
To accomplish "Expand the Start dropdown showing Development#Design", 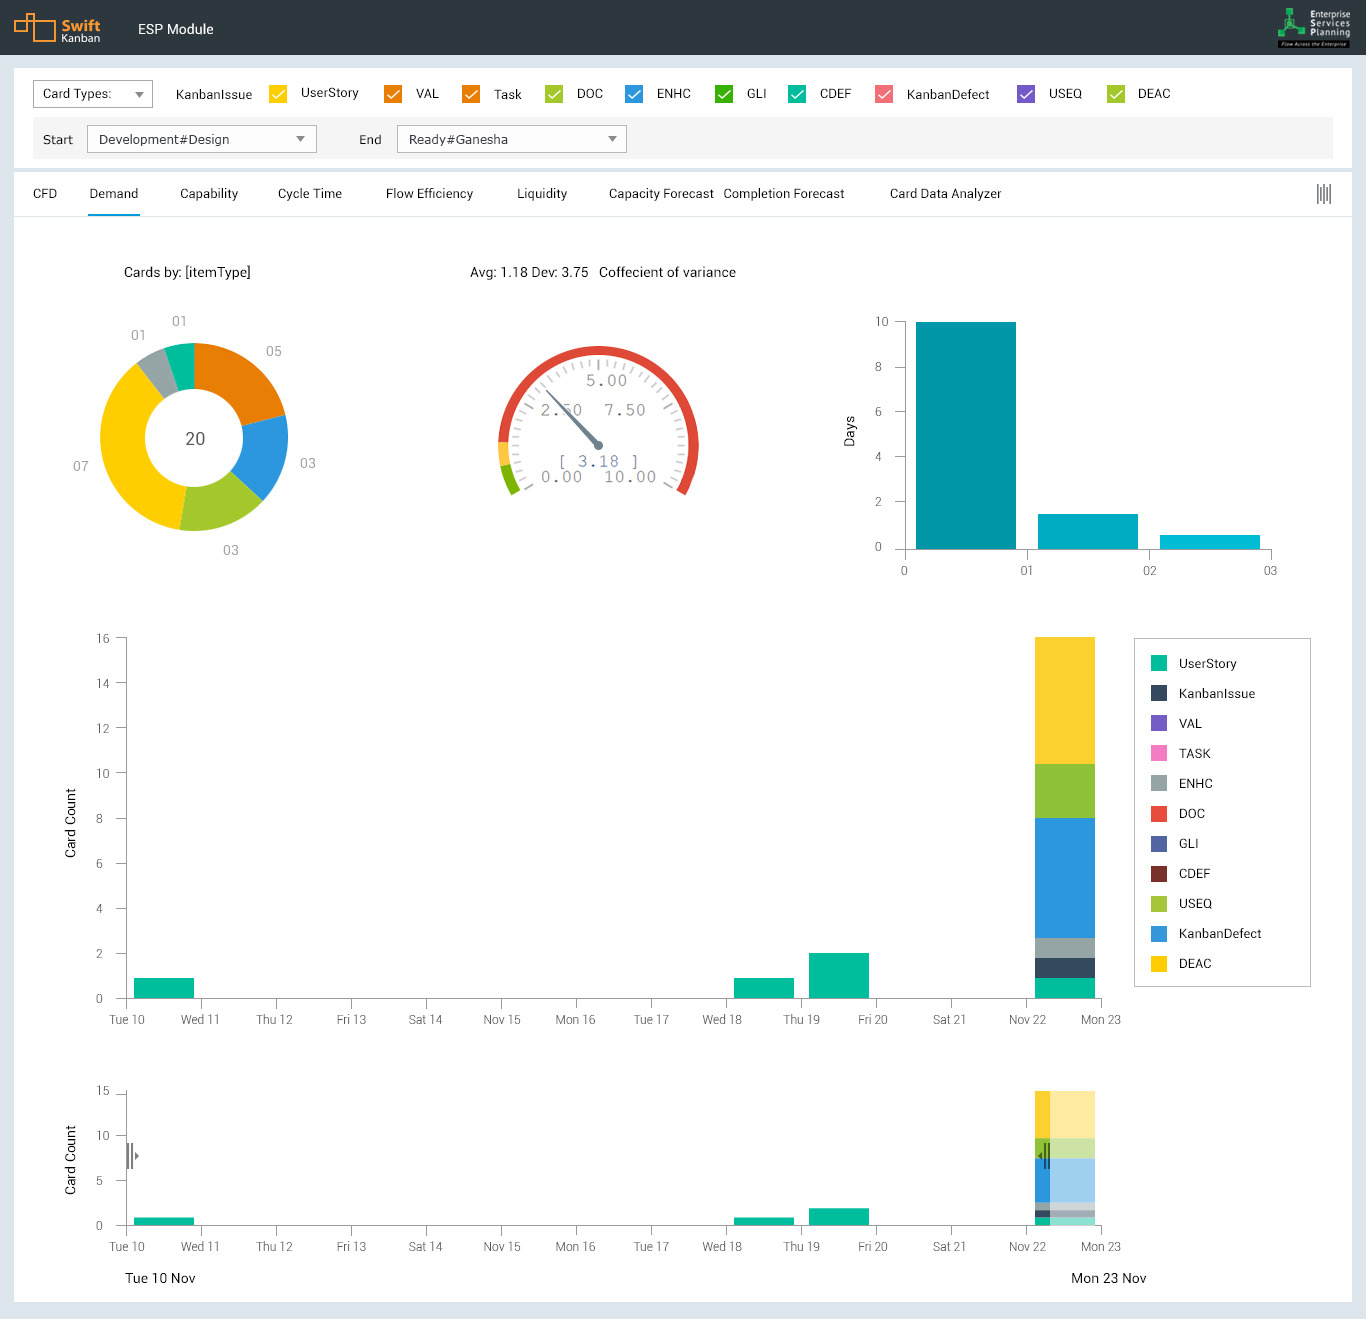I will coord(202,139).
